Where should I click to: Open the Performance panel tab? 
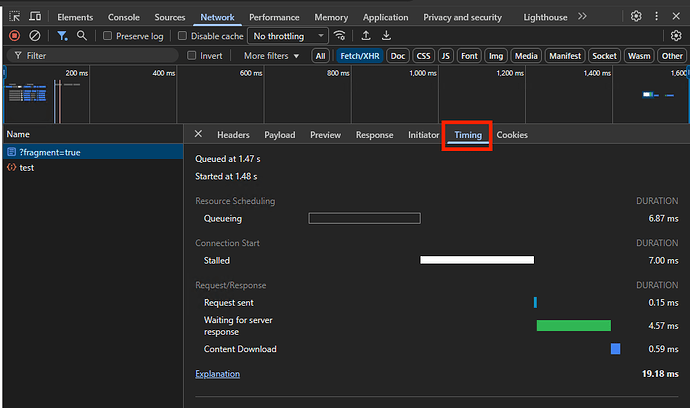274,17
